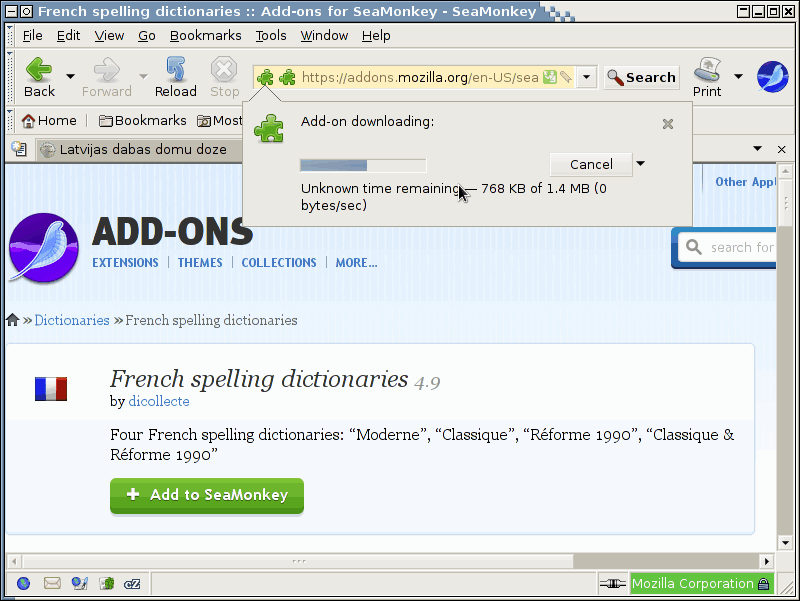
Task: Click the French flag add-on icon
Action: 51,389
